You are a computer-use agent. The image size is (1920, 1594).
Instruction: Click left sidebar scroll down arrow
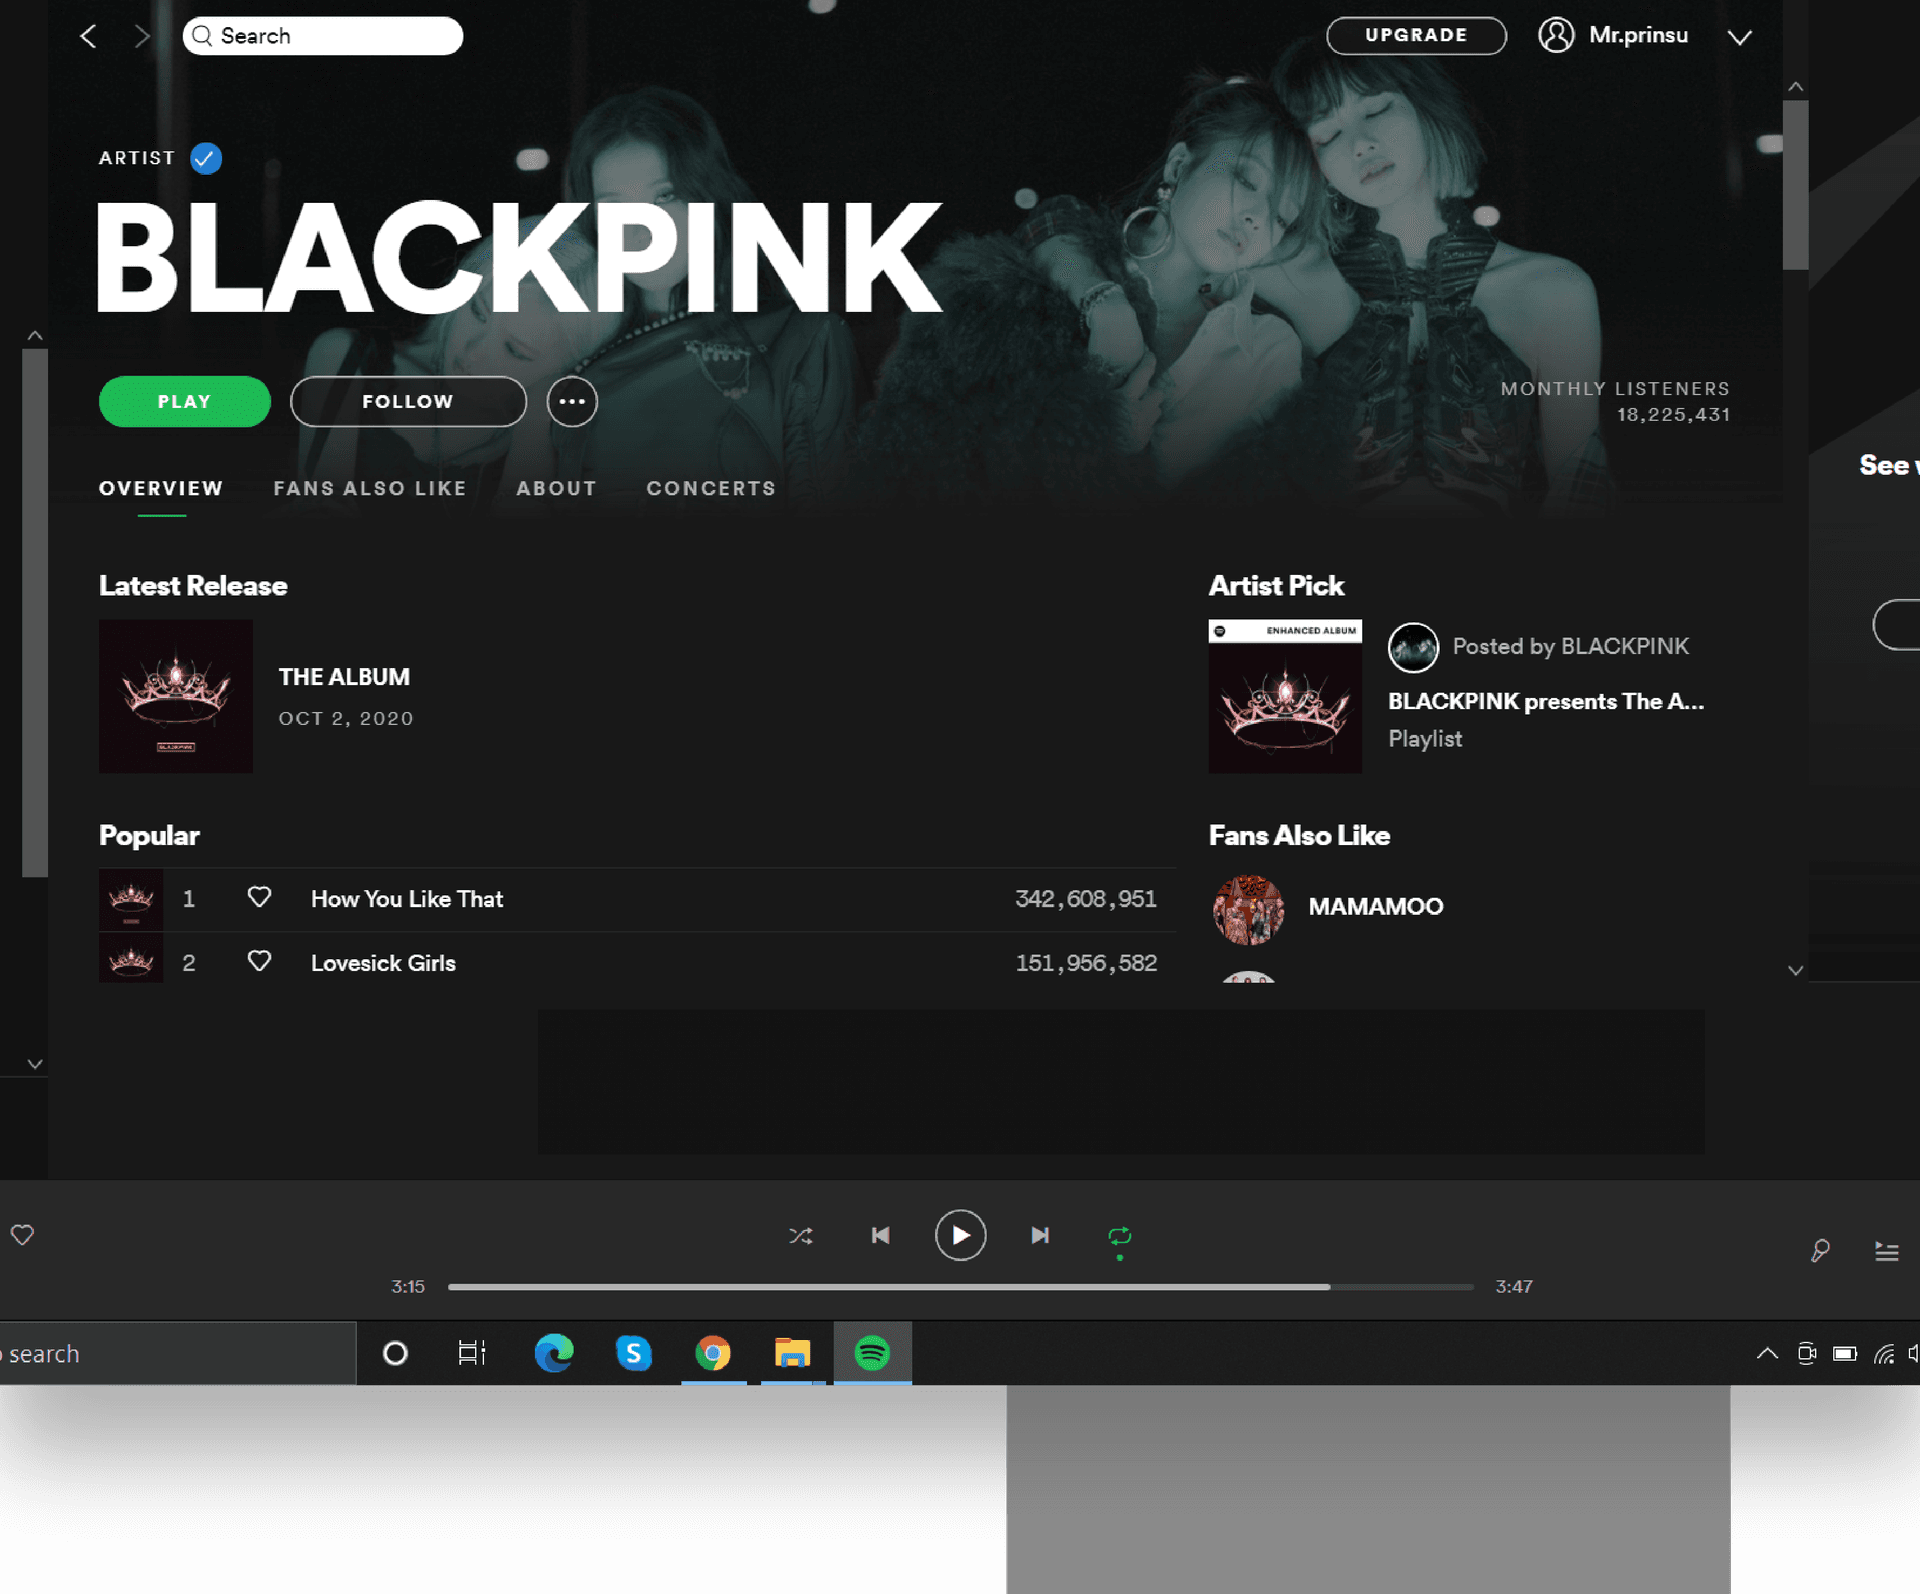point(35,1064)
